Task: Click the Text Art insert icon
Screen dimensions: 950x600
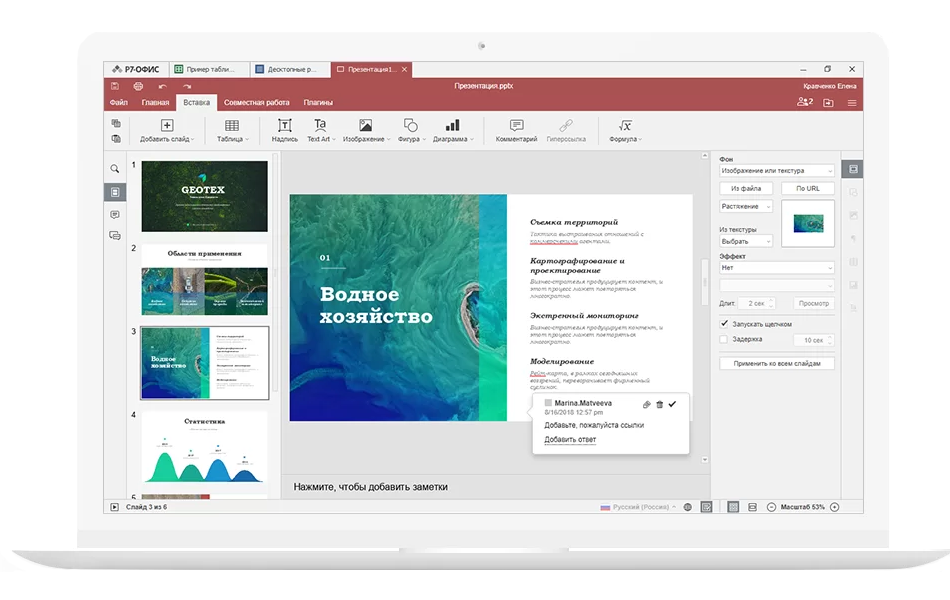Action: click(x=320, y=125)
